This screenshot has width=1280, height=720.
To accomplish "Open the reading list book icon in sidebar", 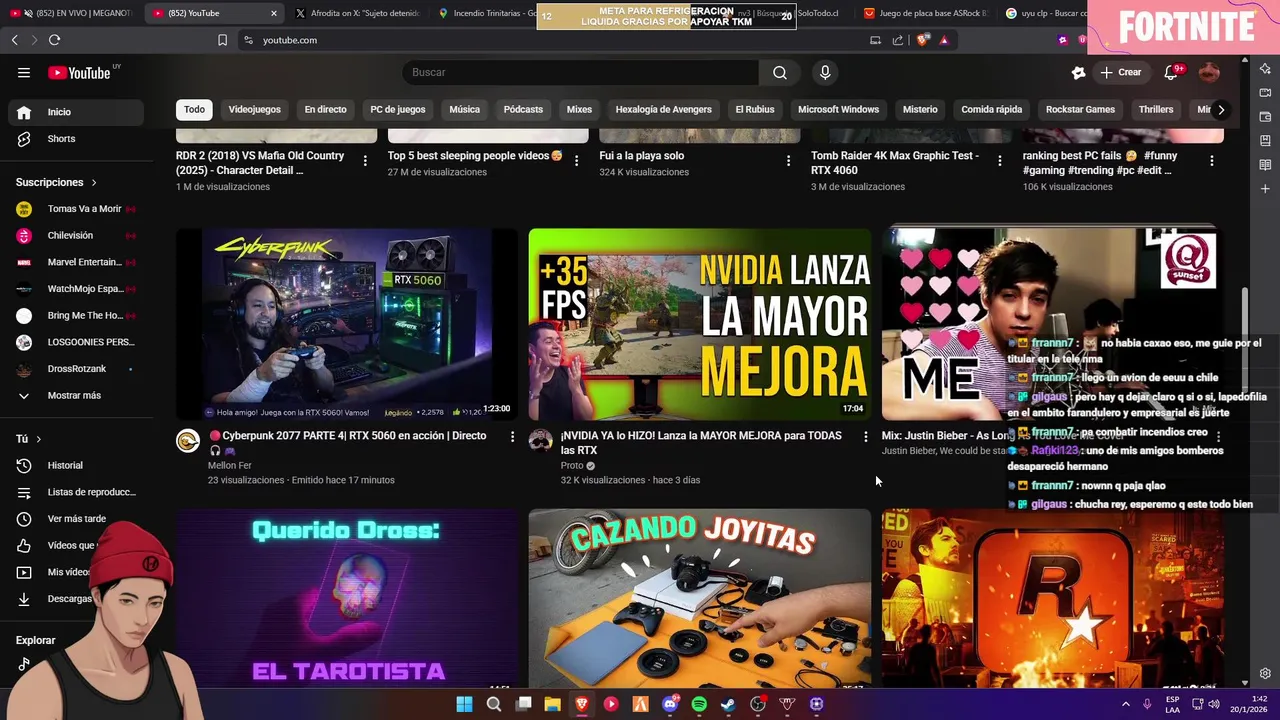I will pyautogui.click(x=1265, y=165).
